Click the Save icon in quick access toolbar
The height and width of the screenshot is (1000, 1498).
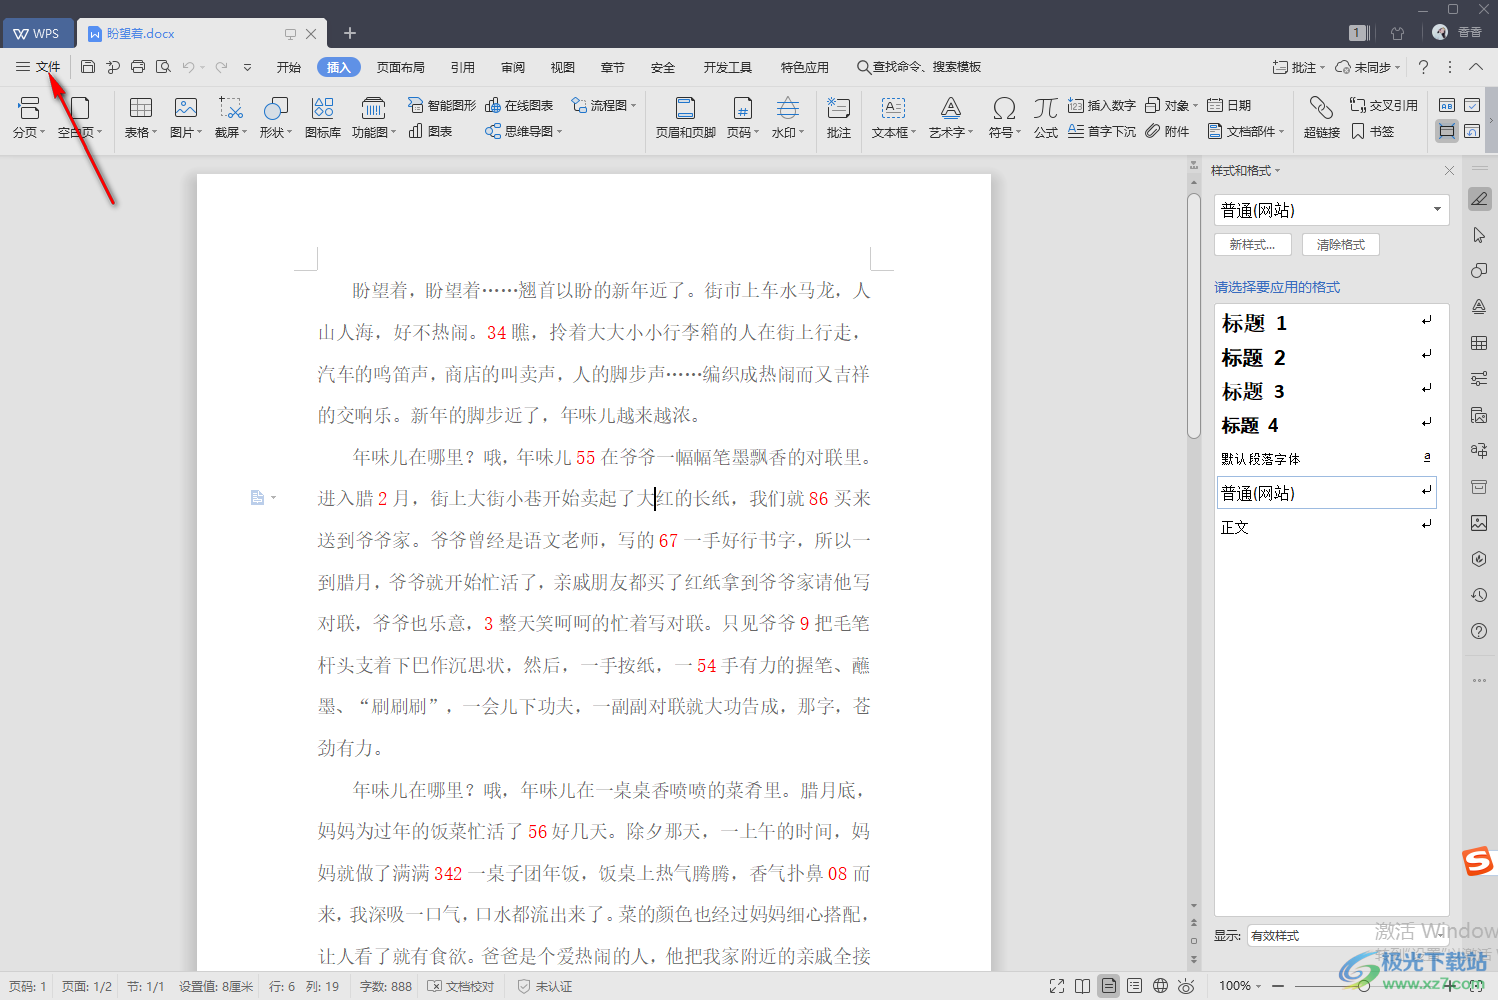point(88,67)
